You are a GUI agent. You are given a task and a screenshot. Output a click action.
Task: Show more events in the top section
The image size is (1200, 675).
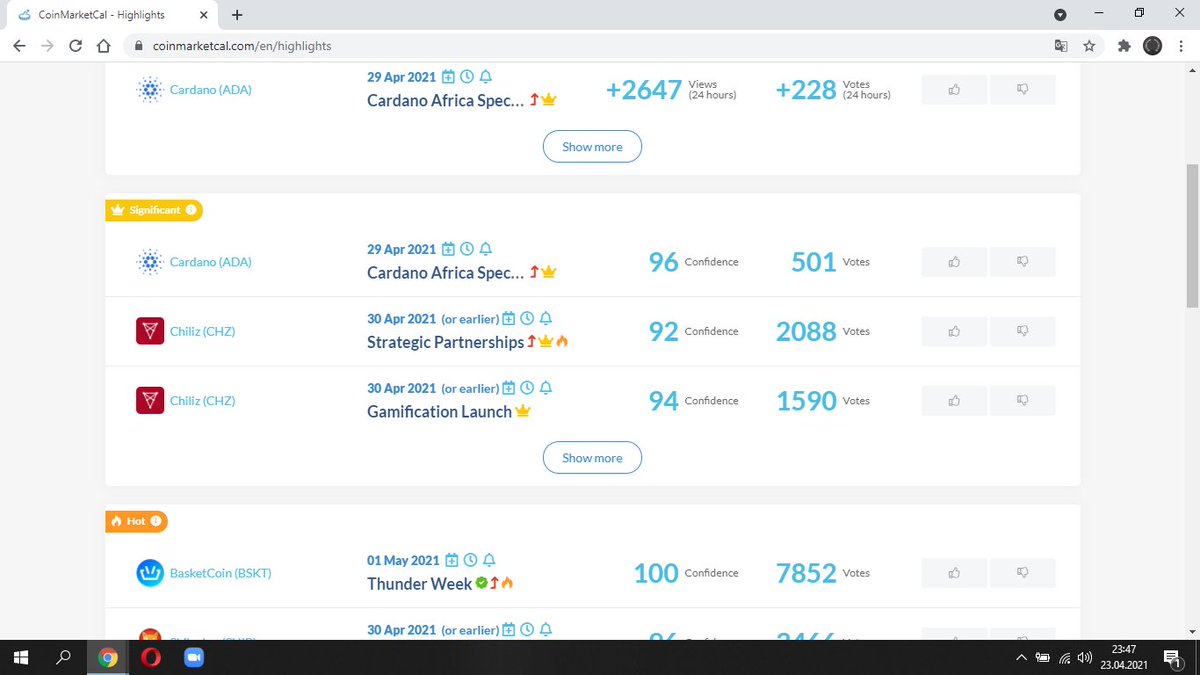(592, 147)
